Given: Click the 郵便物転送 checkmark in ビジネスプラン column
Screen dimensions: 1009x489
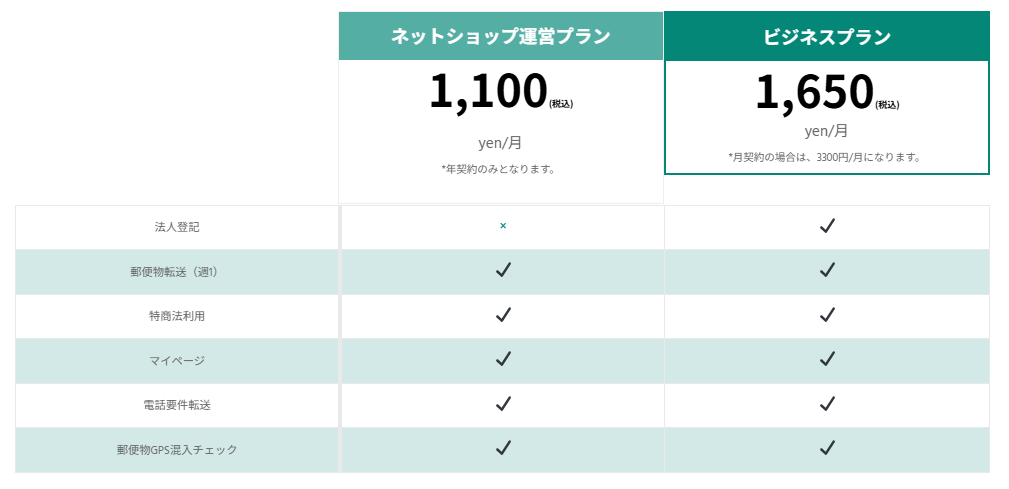Looking at the screenshot, I should (x=827, y=270).
